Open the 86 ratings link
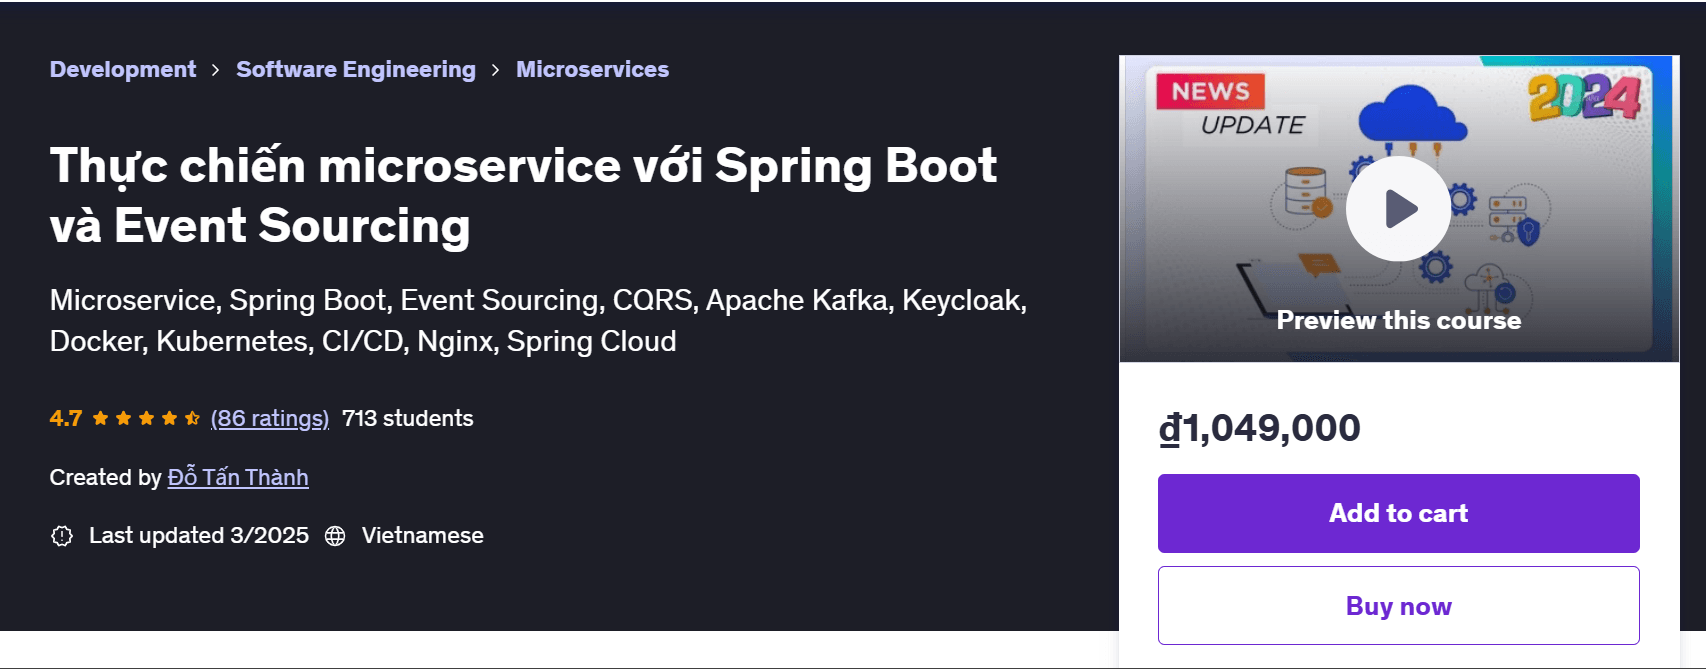1706x669 pixels. (x=270, y=418)
